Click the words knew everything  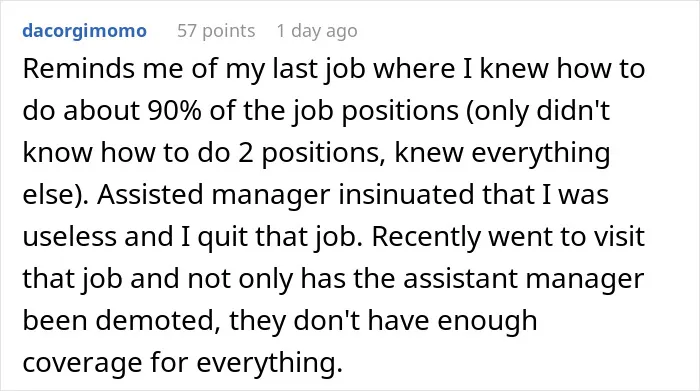point(502,154)
